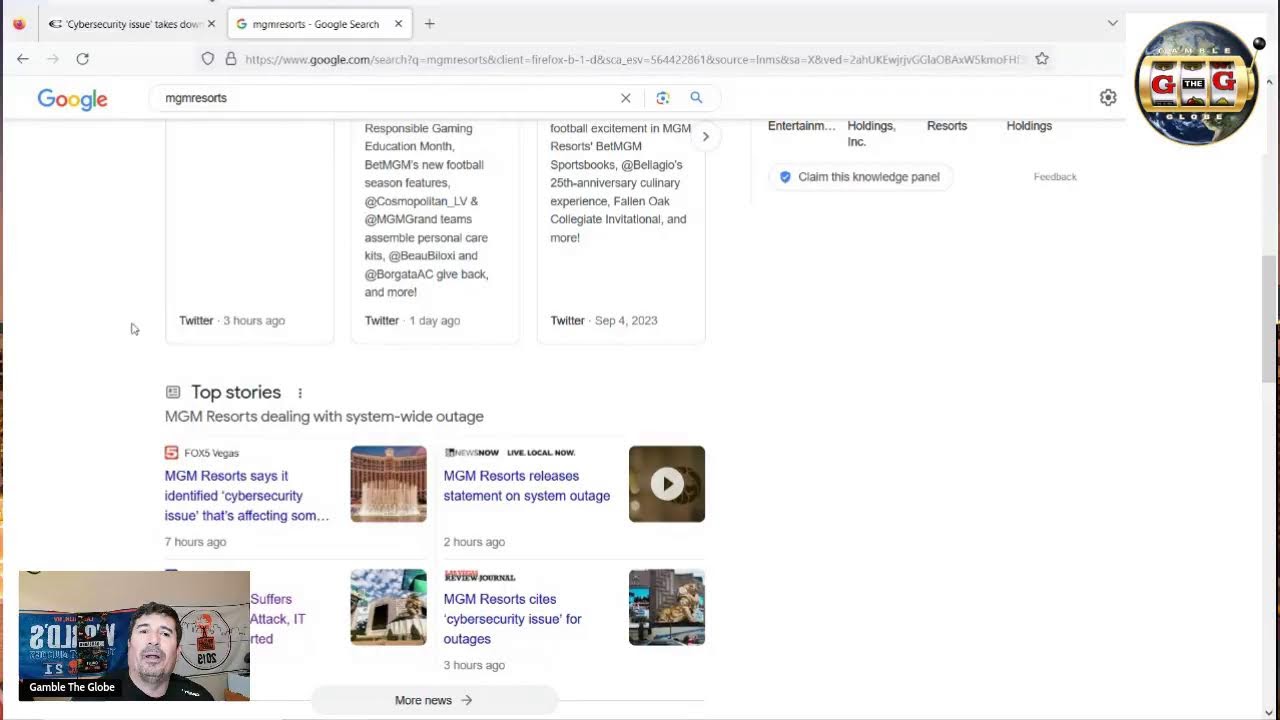Click the shield tracking protection icon

[208, 59]
